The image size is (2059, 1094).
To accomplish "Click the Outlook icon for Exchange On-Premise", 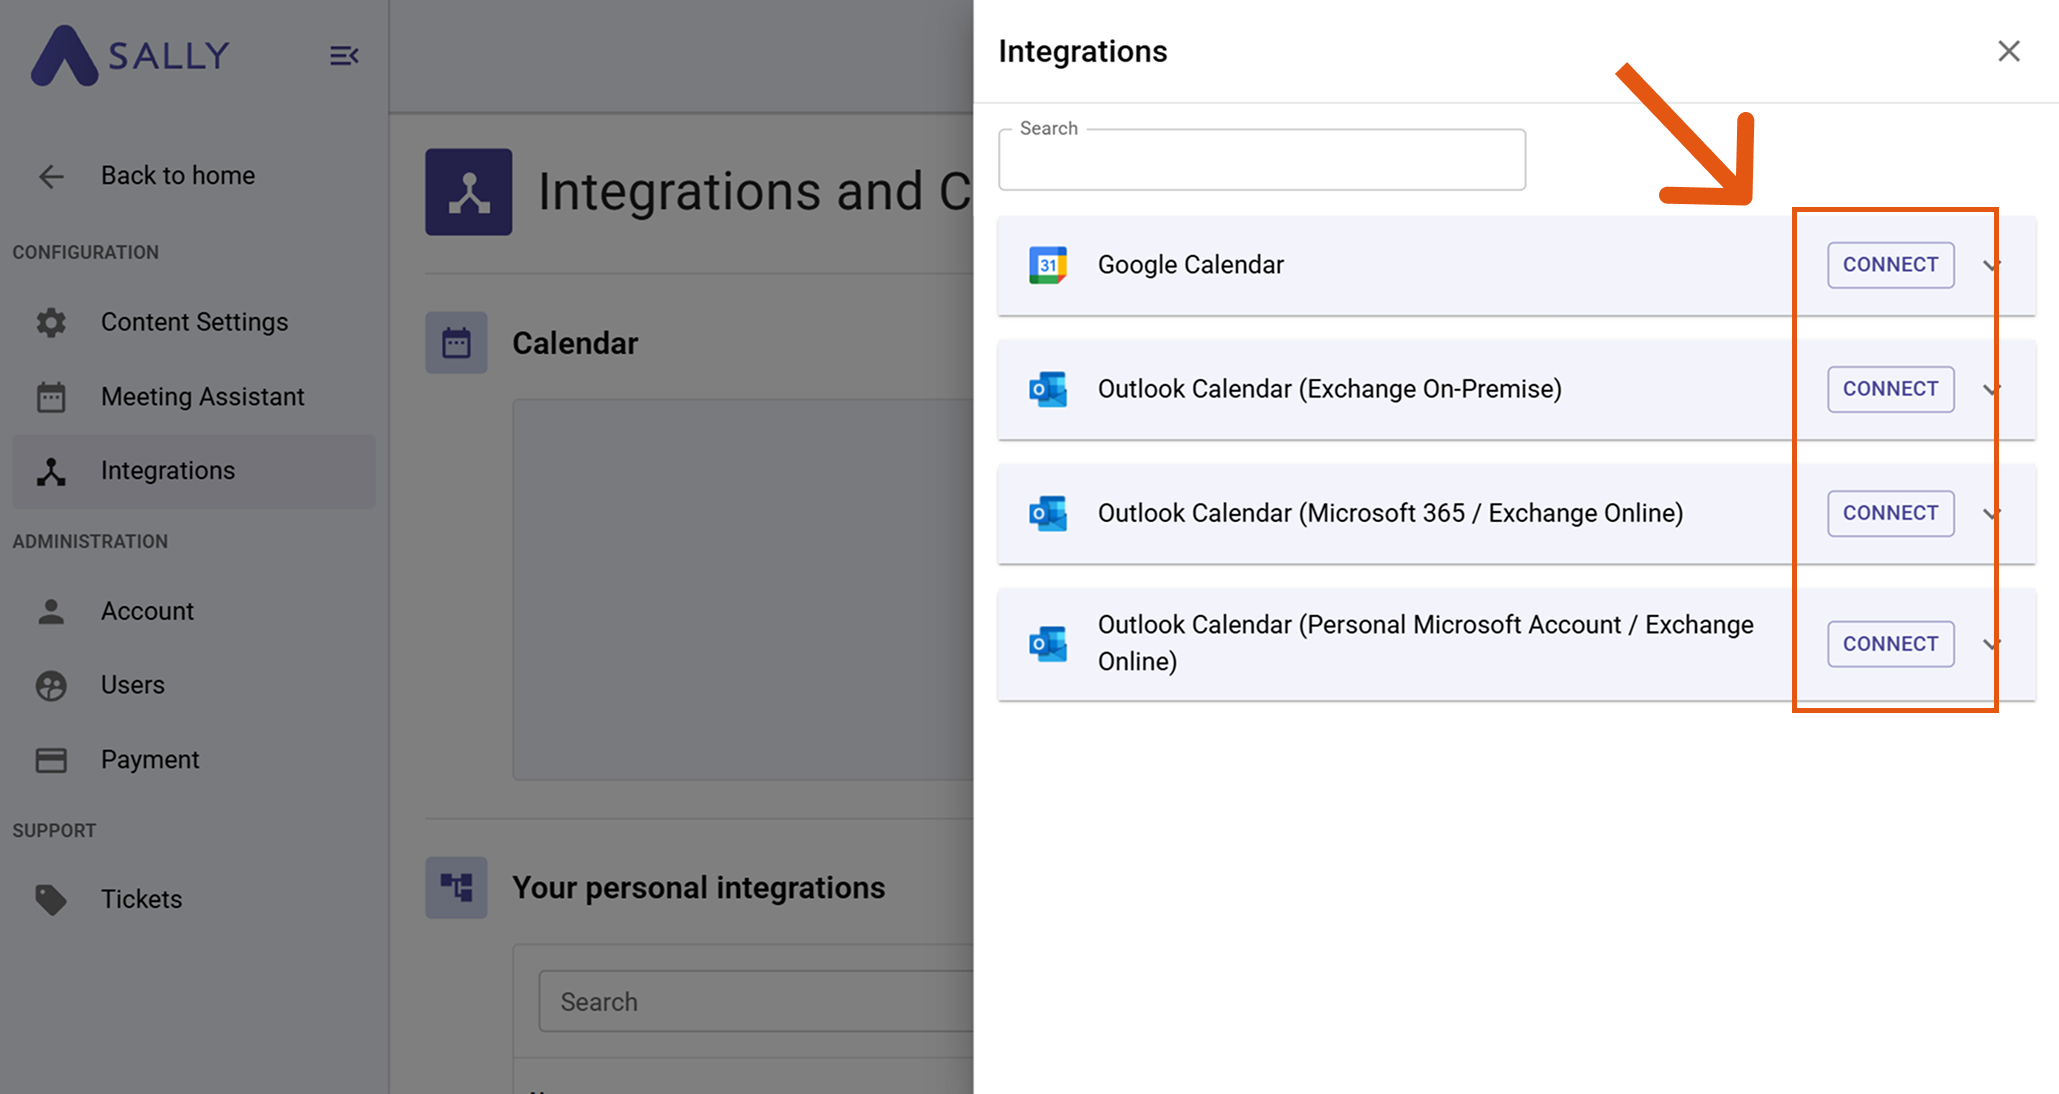I will pos(1048,389).
